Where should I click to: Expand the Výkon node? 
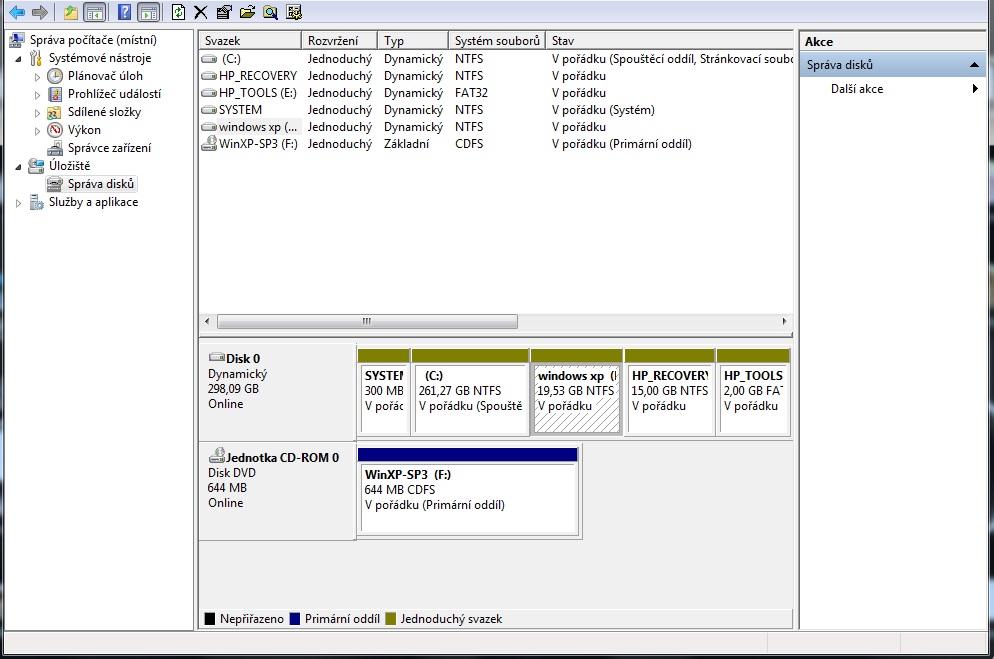tap(37, 131)
